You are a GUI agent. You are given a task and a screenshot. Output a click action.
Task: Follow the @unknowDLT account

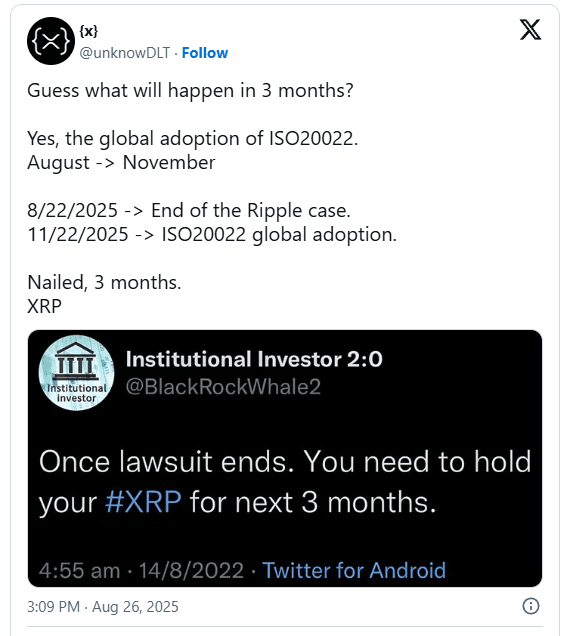[x=204, y=53]
